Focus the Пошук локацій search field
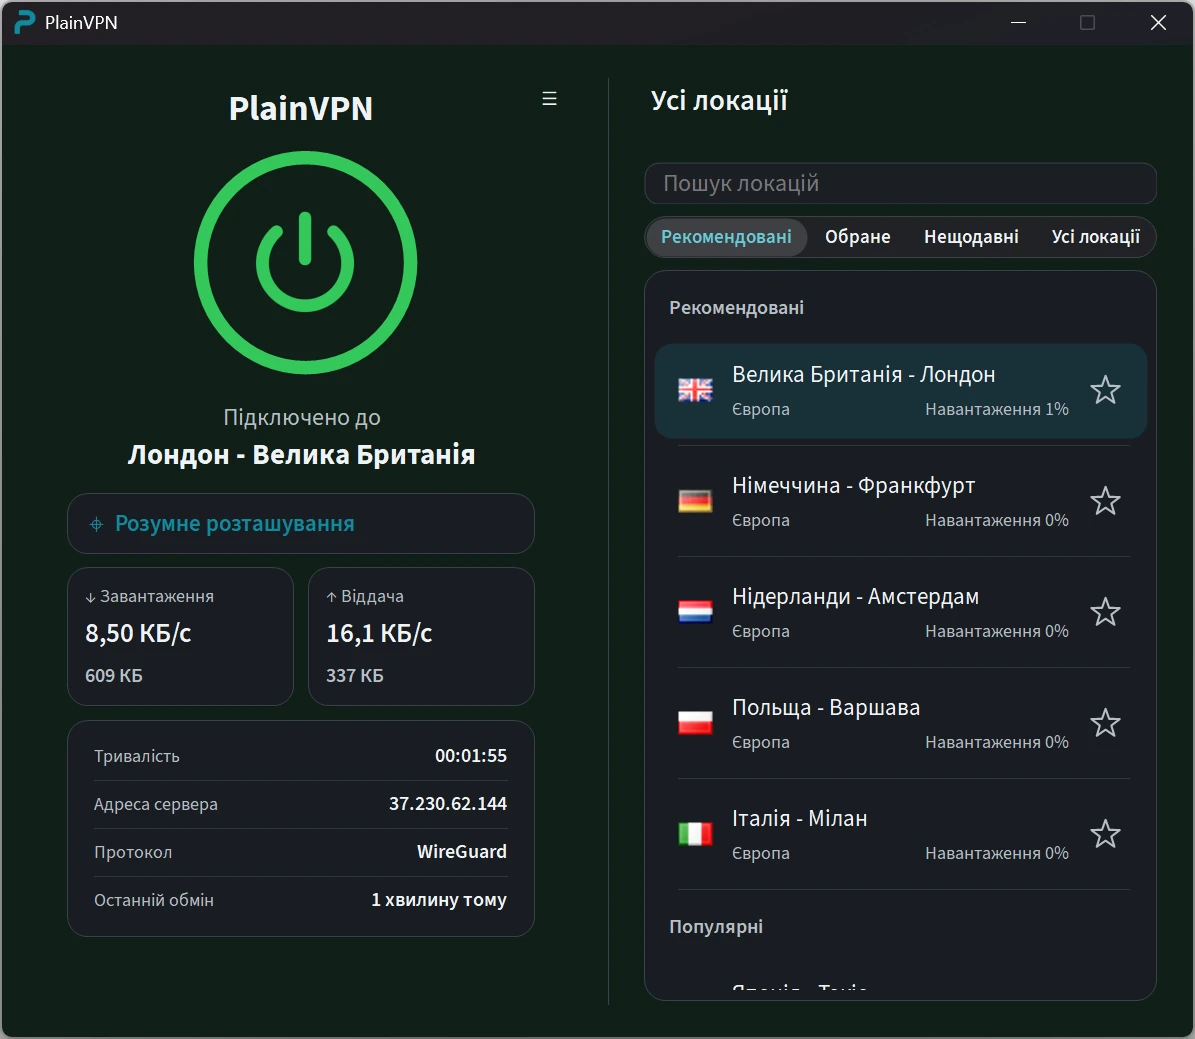This screenshot has height=1039, width=1195. click(x=900, y=183)
